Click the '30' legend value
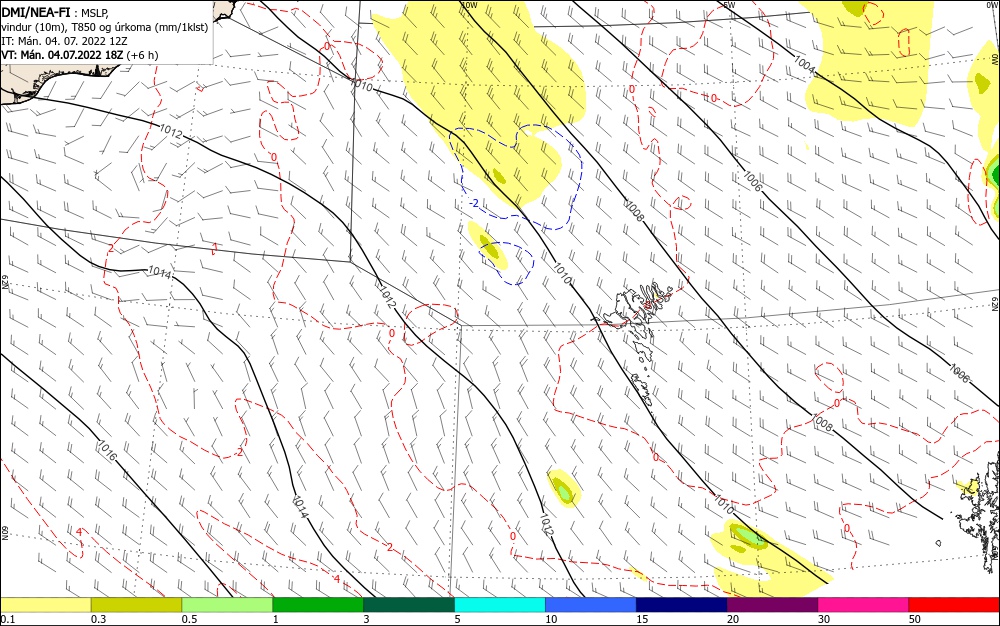 tap(823, 619)
